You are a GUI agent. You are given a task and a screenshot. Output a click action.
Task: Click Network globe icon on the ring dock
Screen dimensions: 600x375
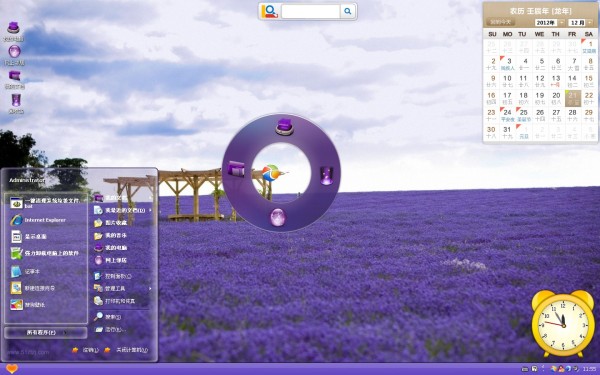click(x=278, y=217)
